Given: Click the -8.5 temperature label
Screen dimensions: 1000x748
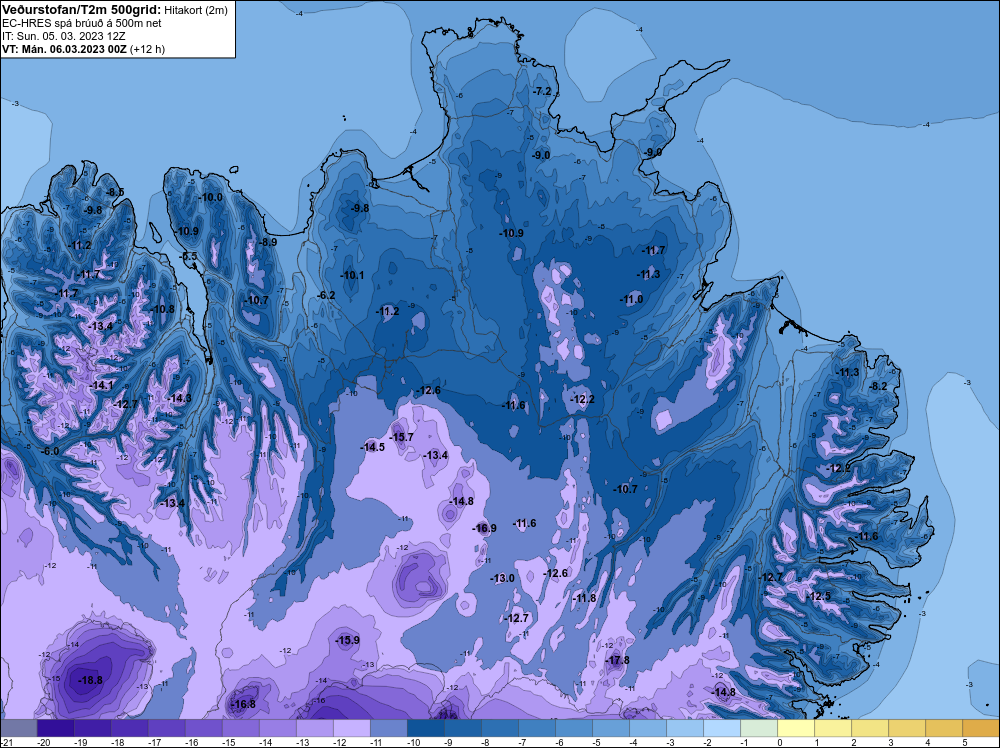Looking at the screenshot, I should [x=115, y=192].
